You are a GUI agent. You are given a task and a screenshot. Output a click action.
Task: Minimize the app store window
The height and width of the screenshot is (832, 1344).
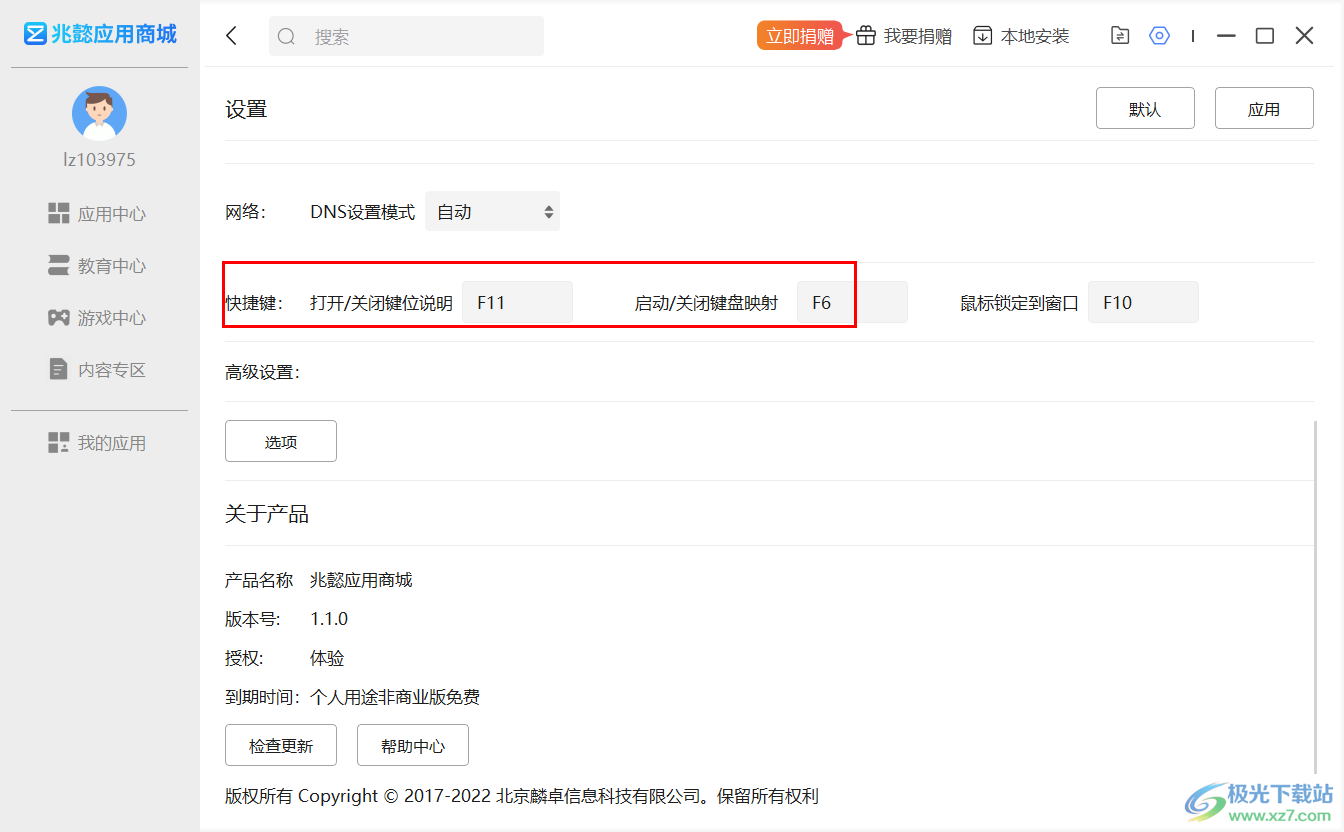coord(1227,36)
